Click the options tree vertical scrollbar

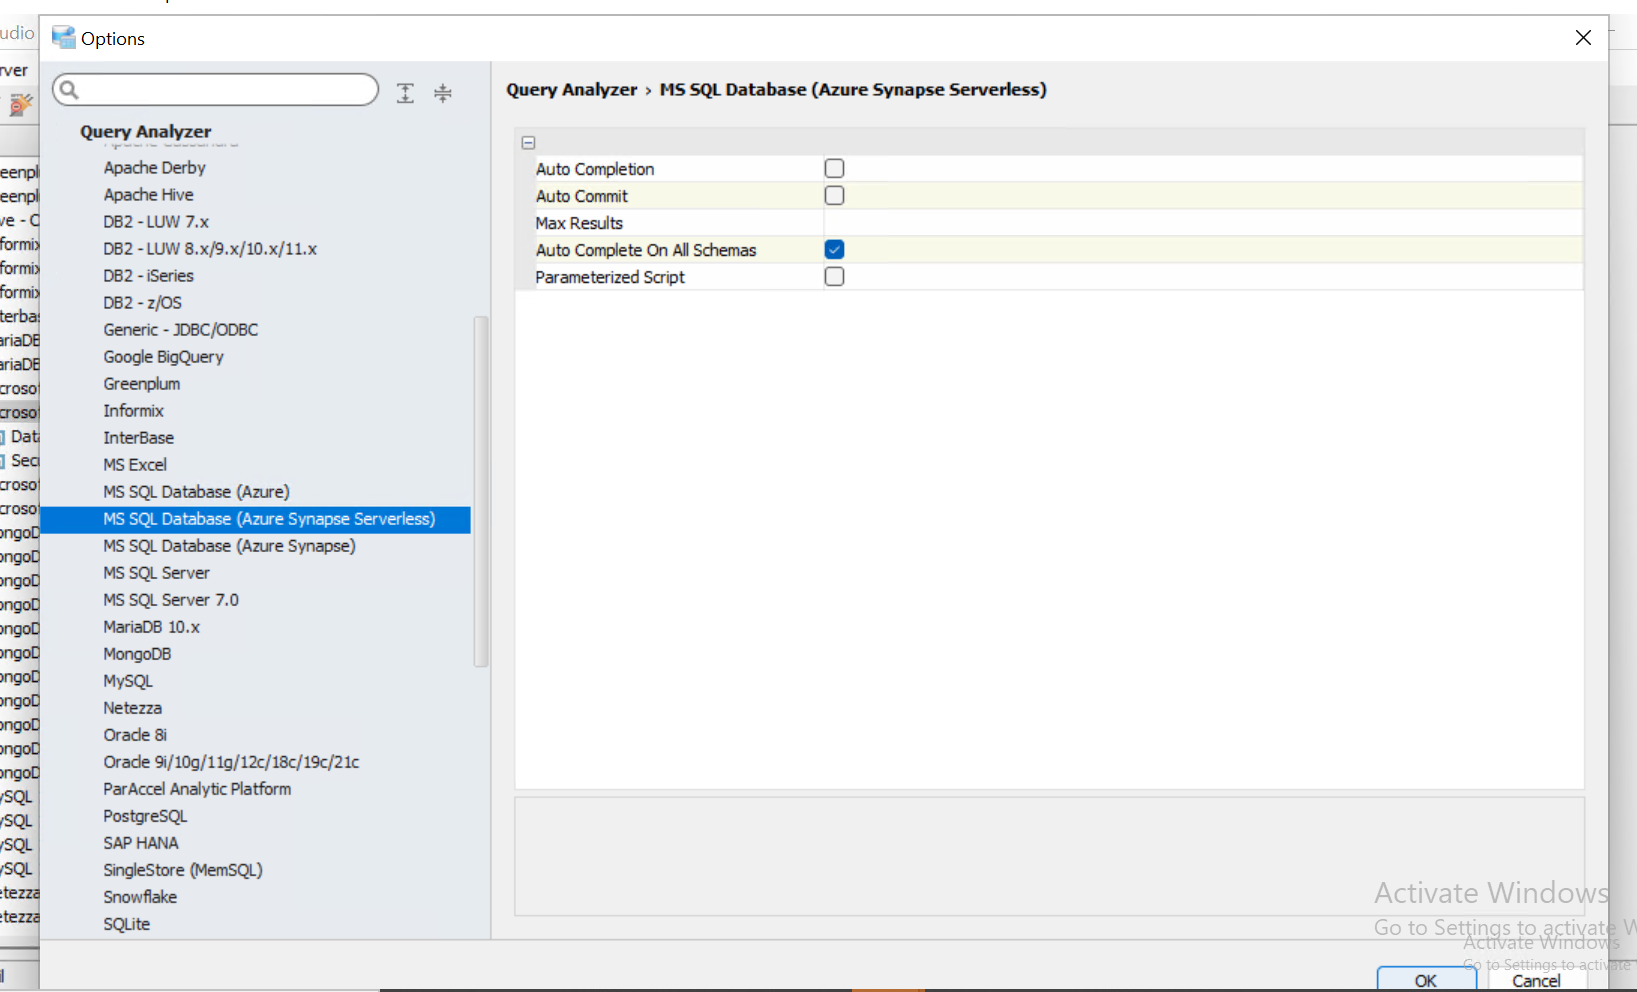click(481, 491)
